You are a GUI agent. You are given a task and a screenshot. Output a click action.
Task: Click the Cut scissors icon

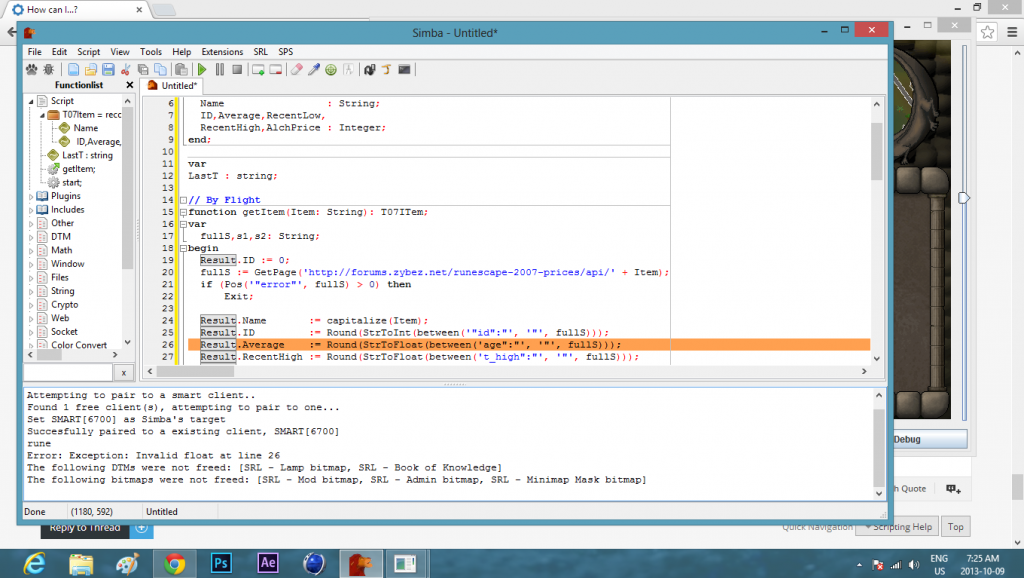point(126,70)
